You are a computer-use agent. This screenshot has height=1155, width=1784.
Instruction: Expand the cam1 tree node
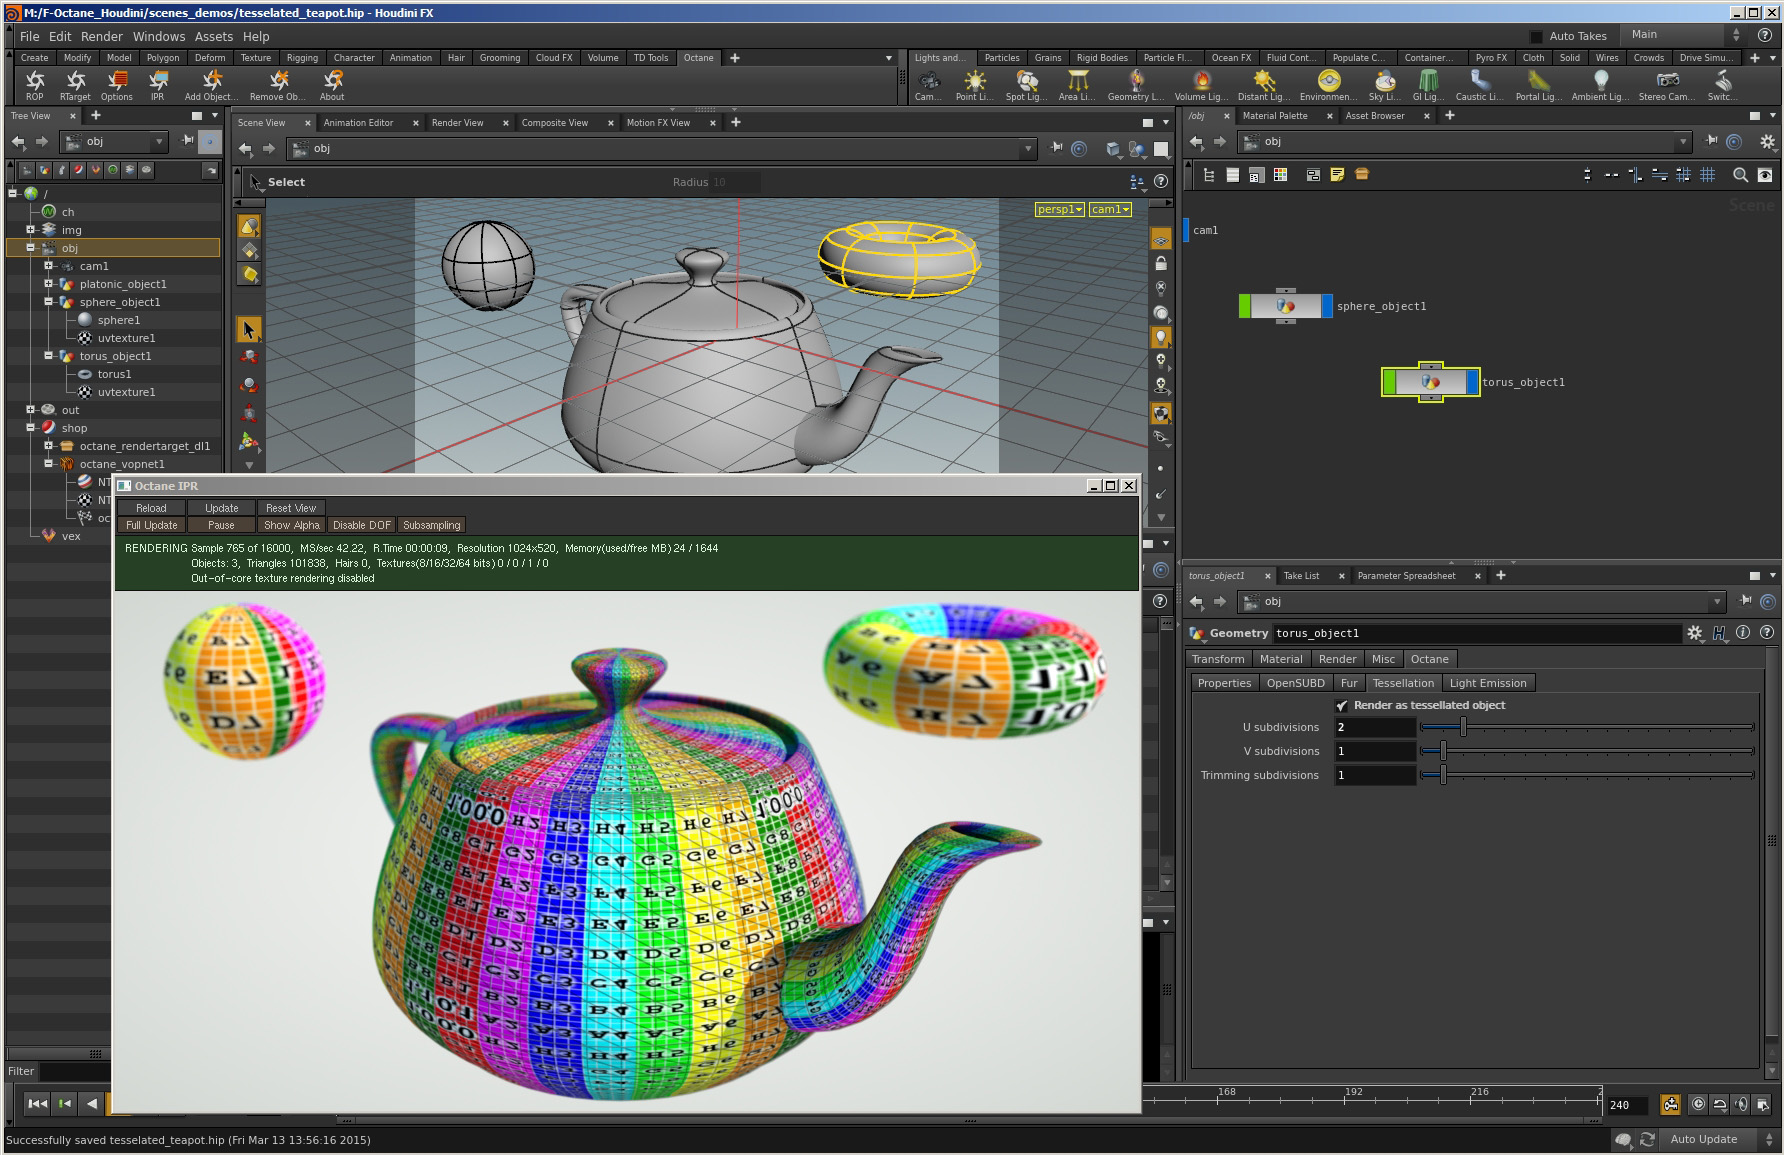point(48,266)
